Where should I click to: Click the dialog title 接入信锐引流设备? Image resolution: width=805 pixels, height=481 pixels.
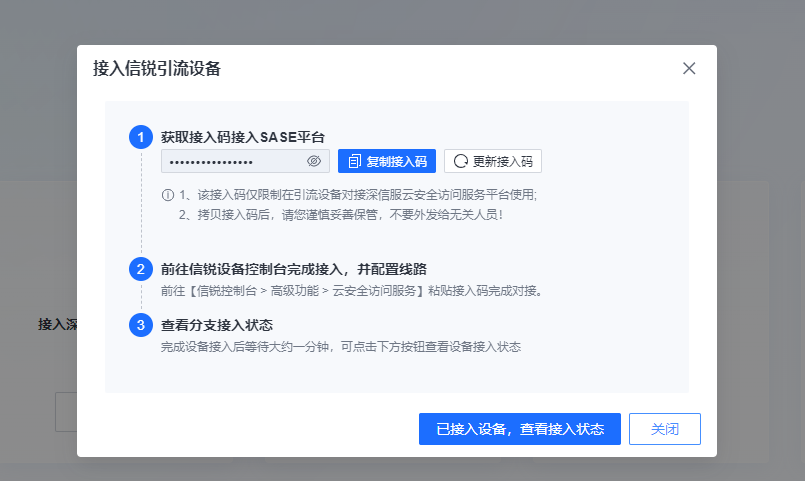coord(157,68)
